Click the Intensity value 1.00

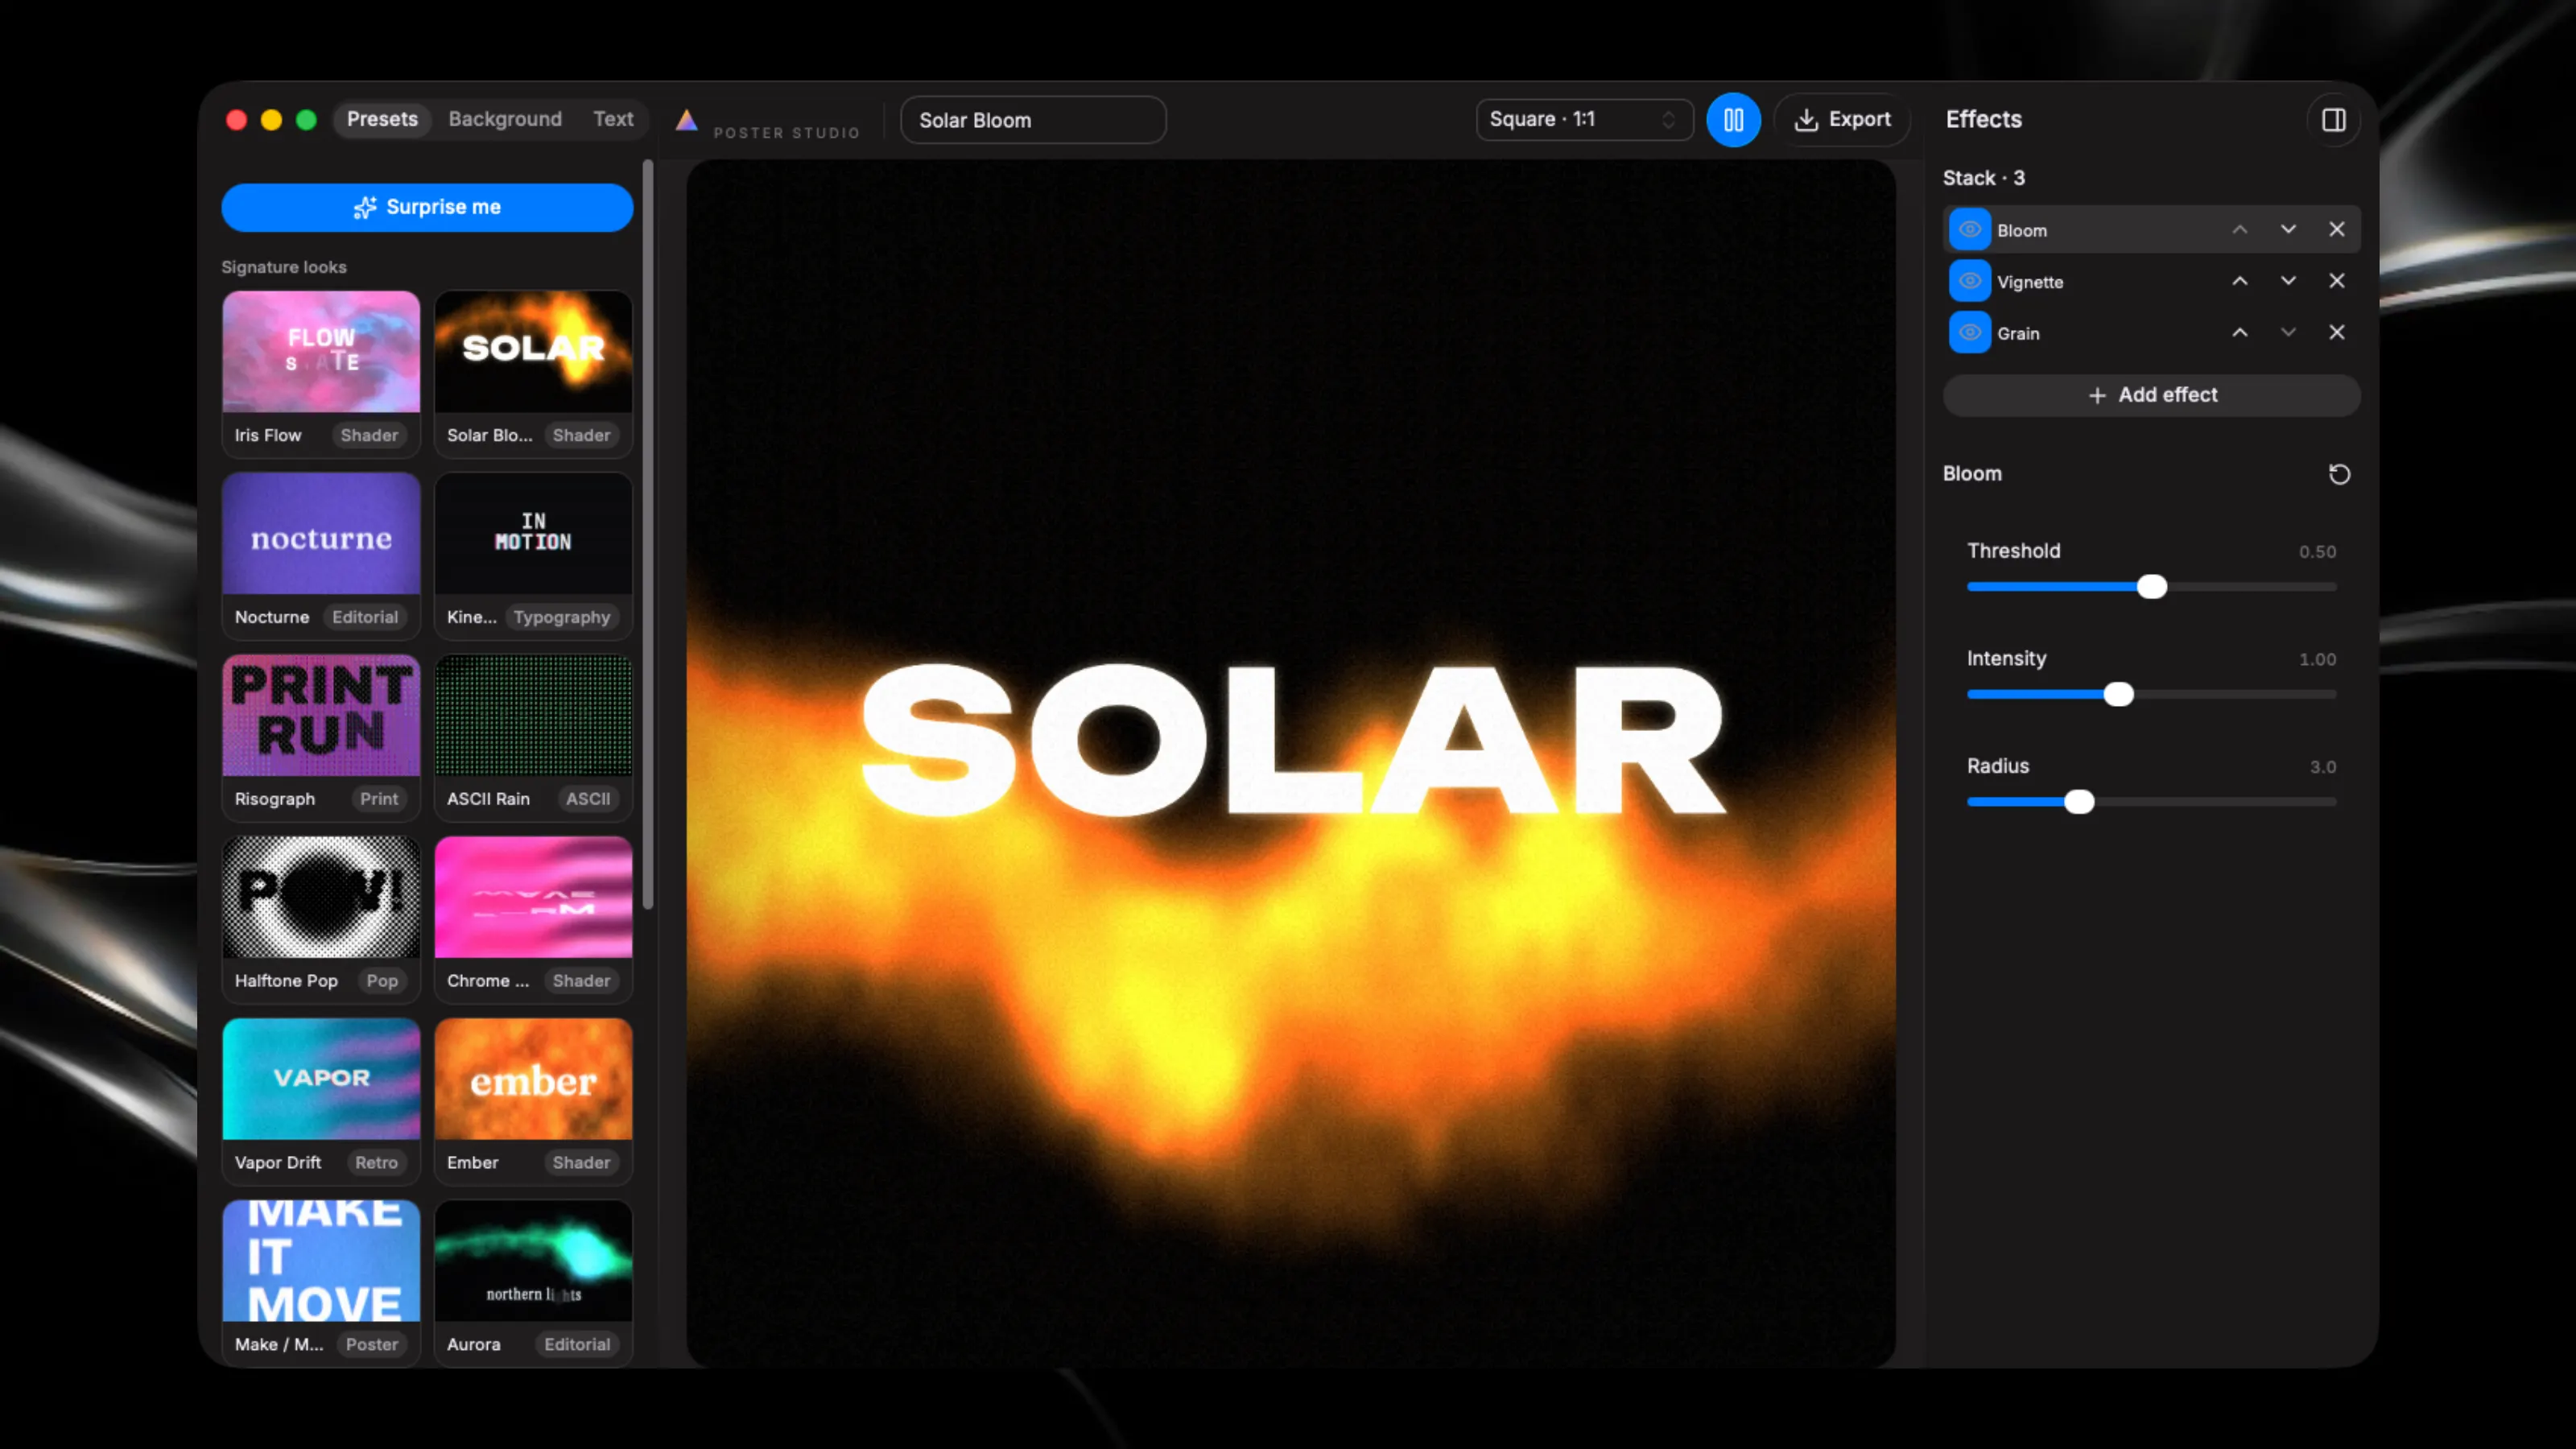click(2317, 660)
